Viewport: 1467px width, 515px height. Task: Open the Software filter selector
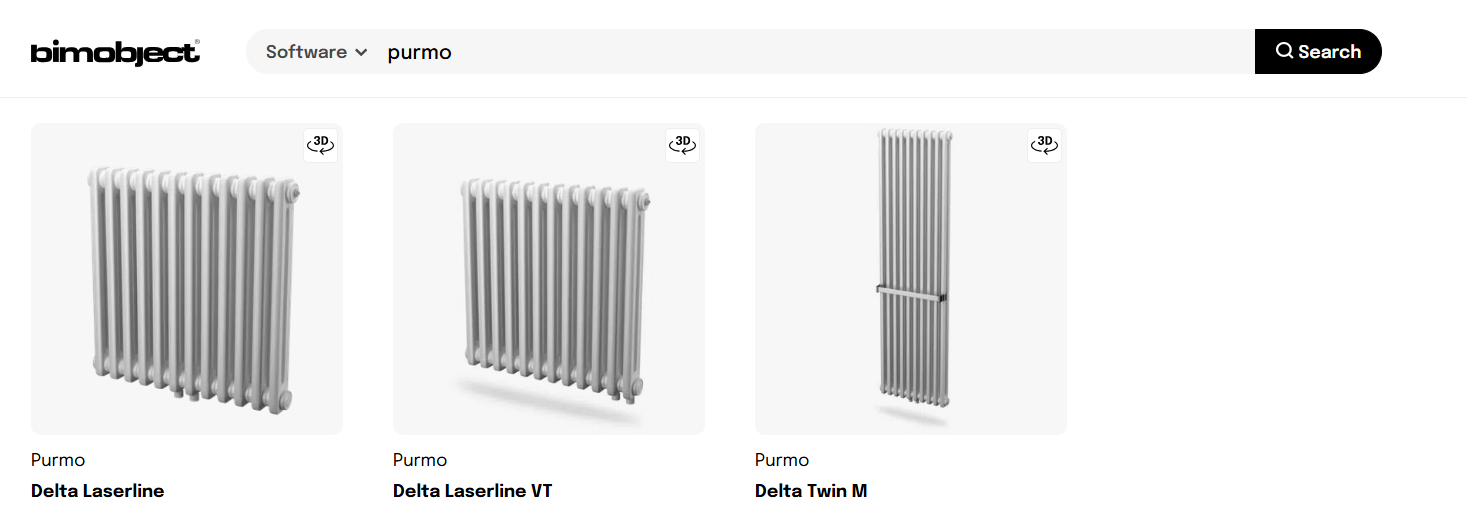(316, 52)
